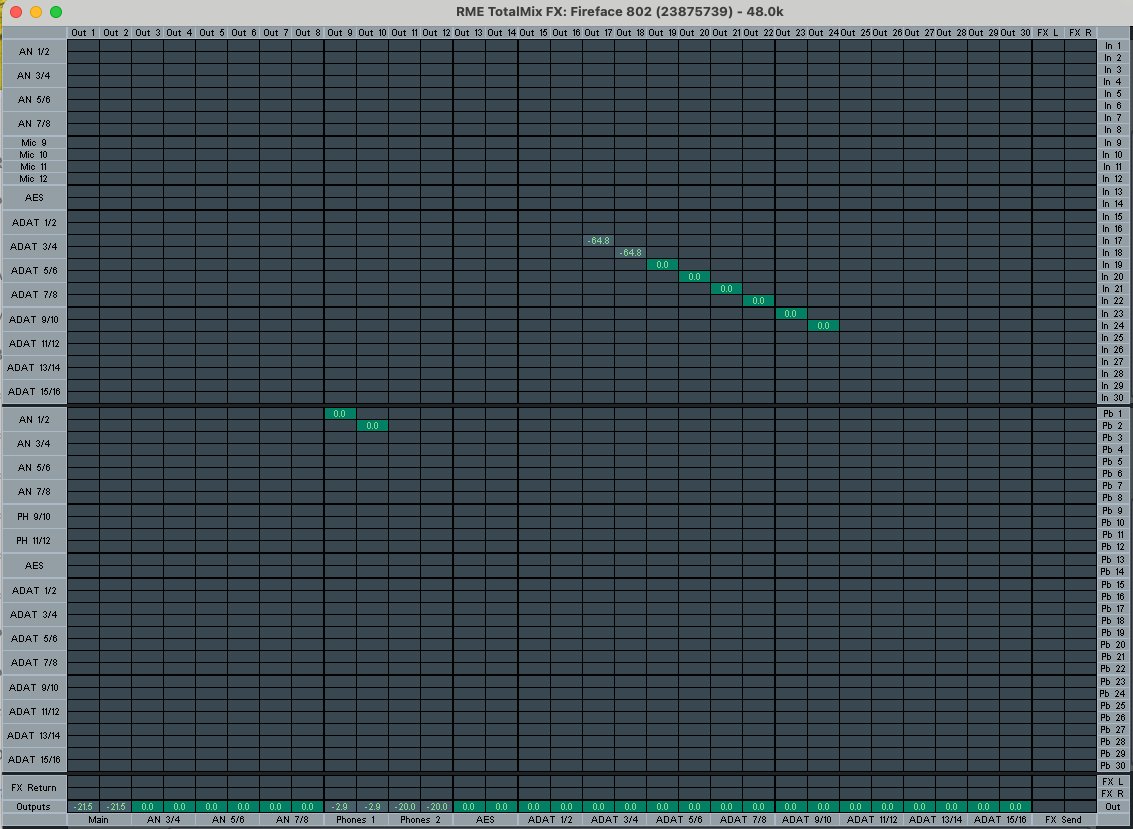Select the Mic 10 input row label
This screenshot has width=1133, height=829.
34,155
